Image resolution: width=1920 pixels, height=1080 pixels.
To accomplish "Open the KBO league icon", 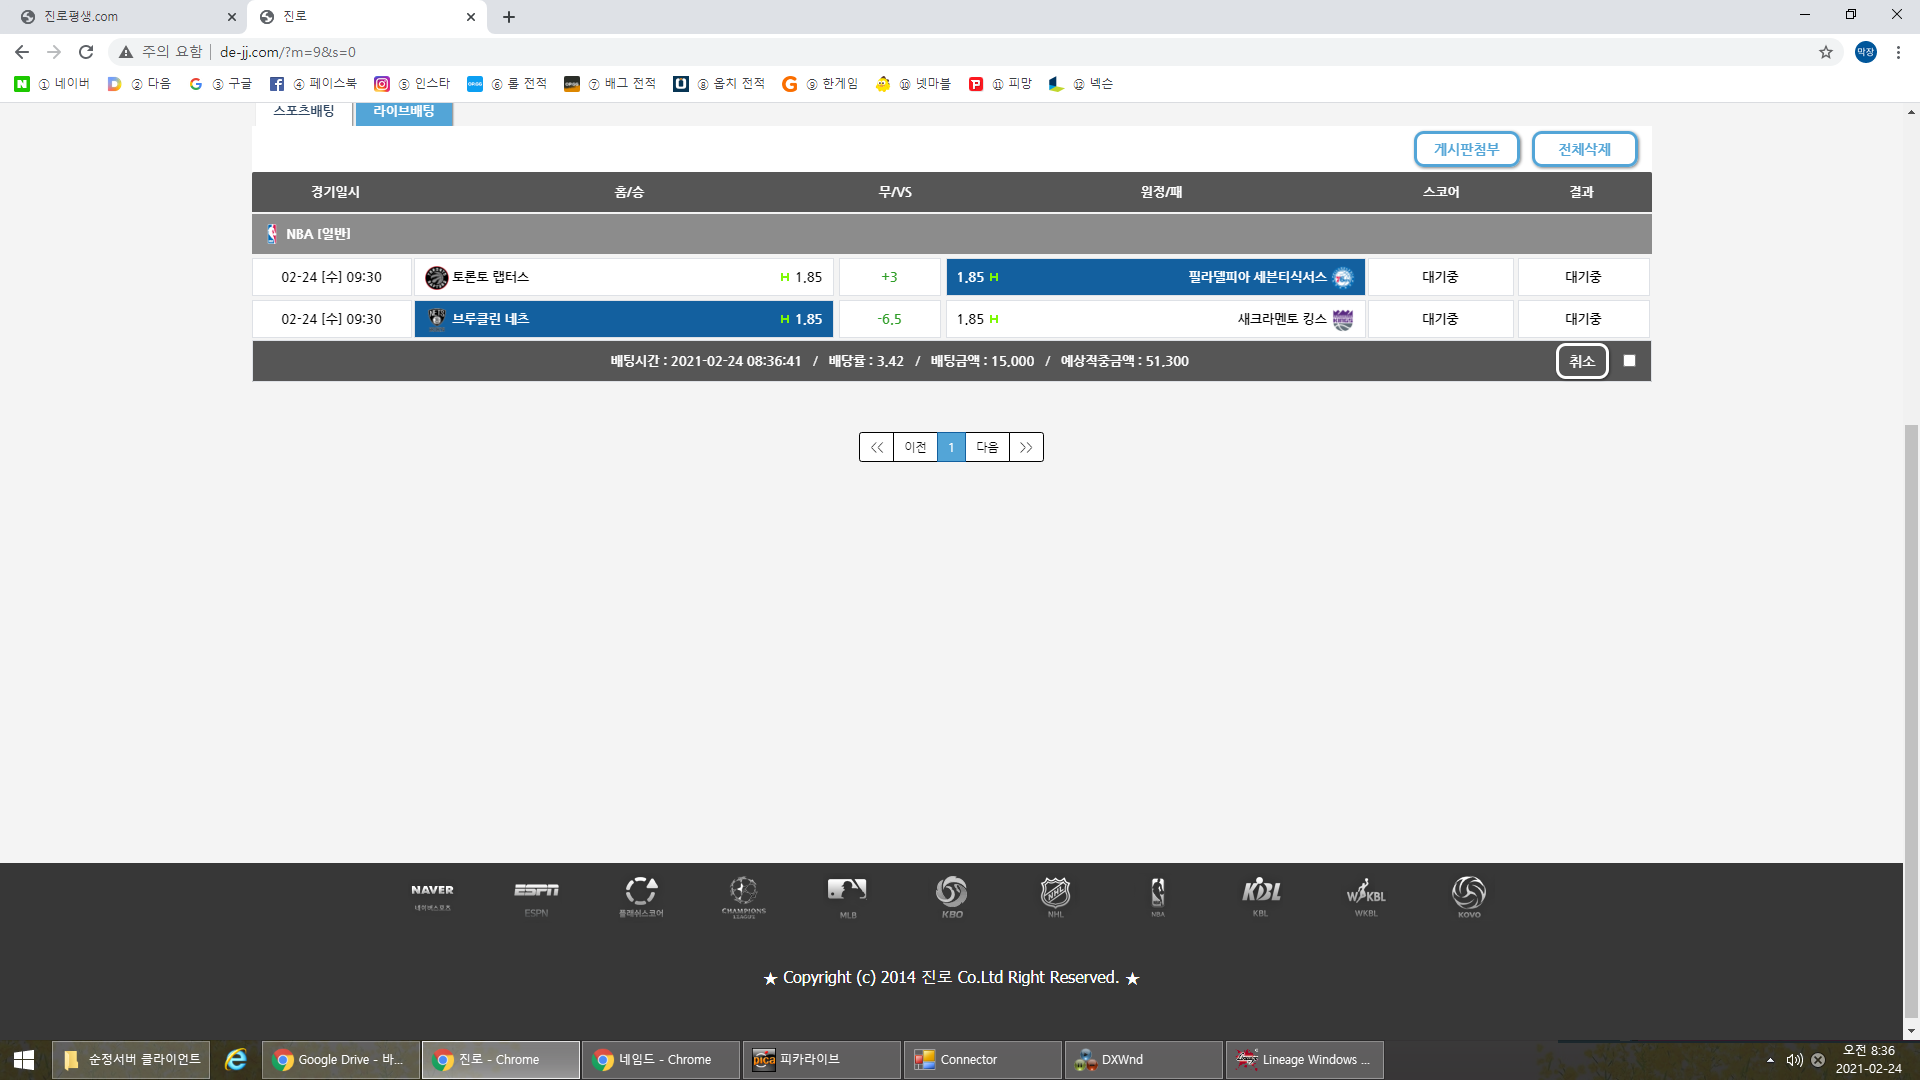I will 951,892.
